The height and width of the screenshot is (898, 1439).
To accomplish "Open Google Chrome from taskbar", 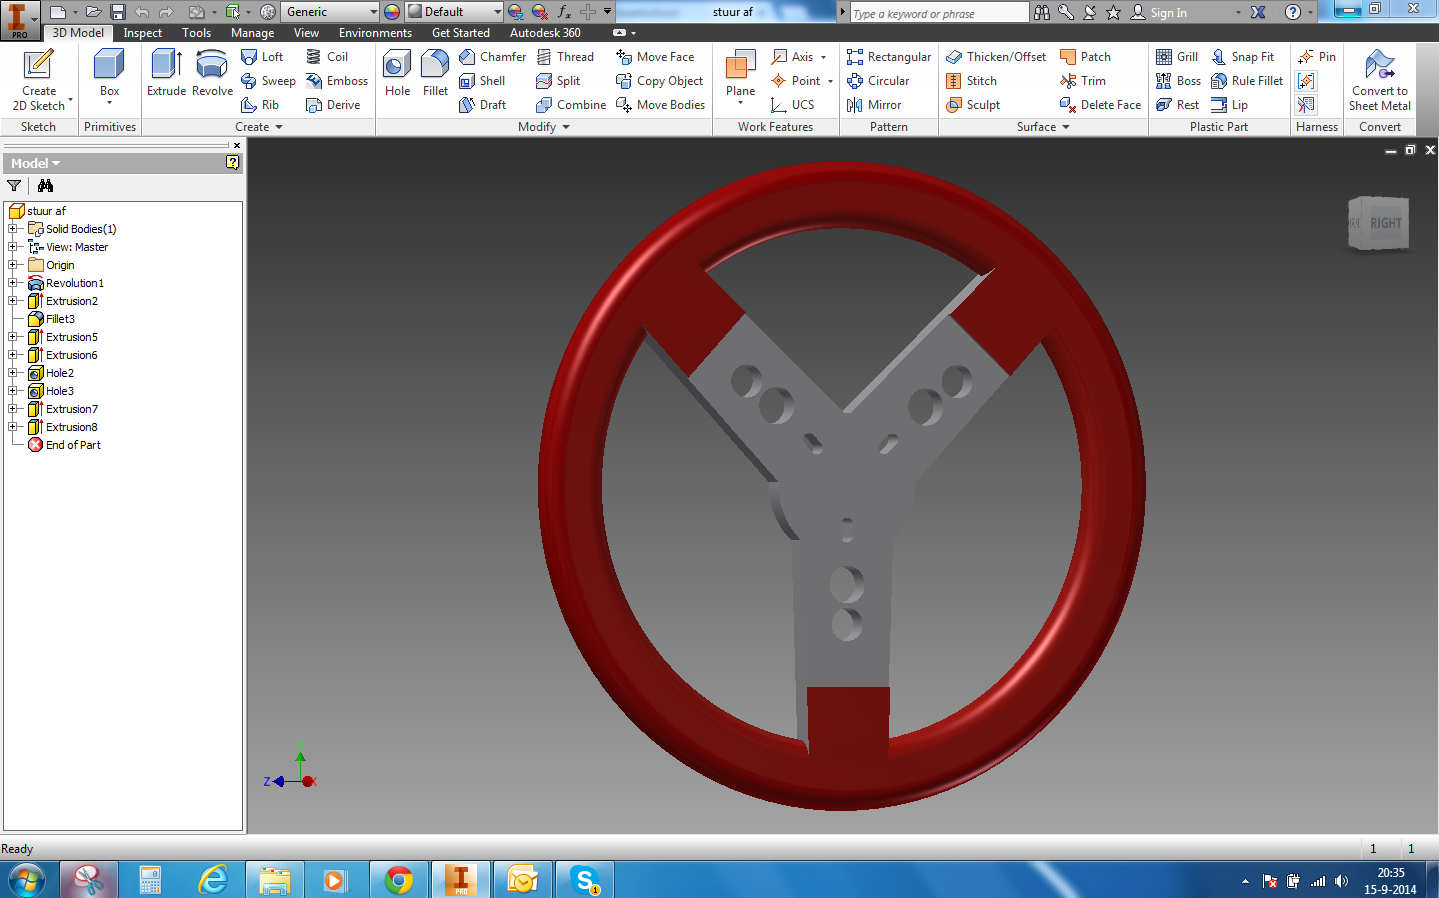I will click(399, 880).
